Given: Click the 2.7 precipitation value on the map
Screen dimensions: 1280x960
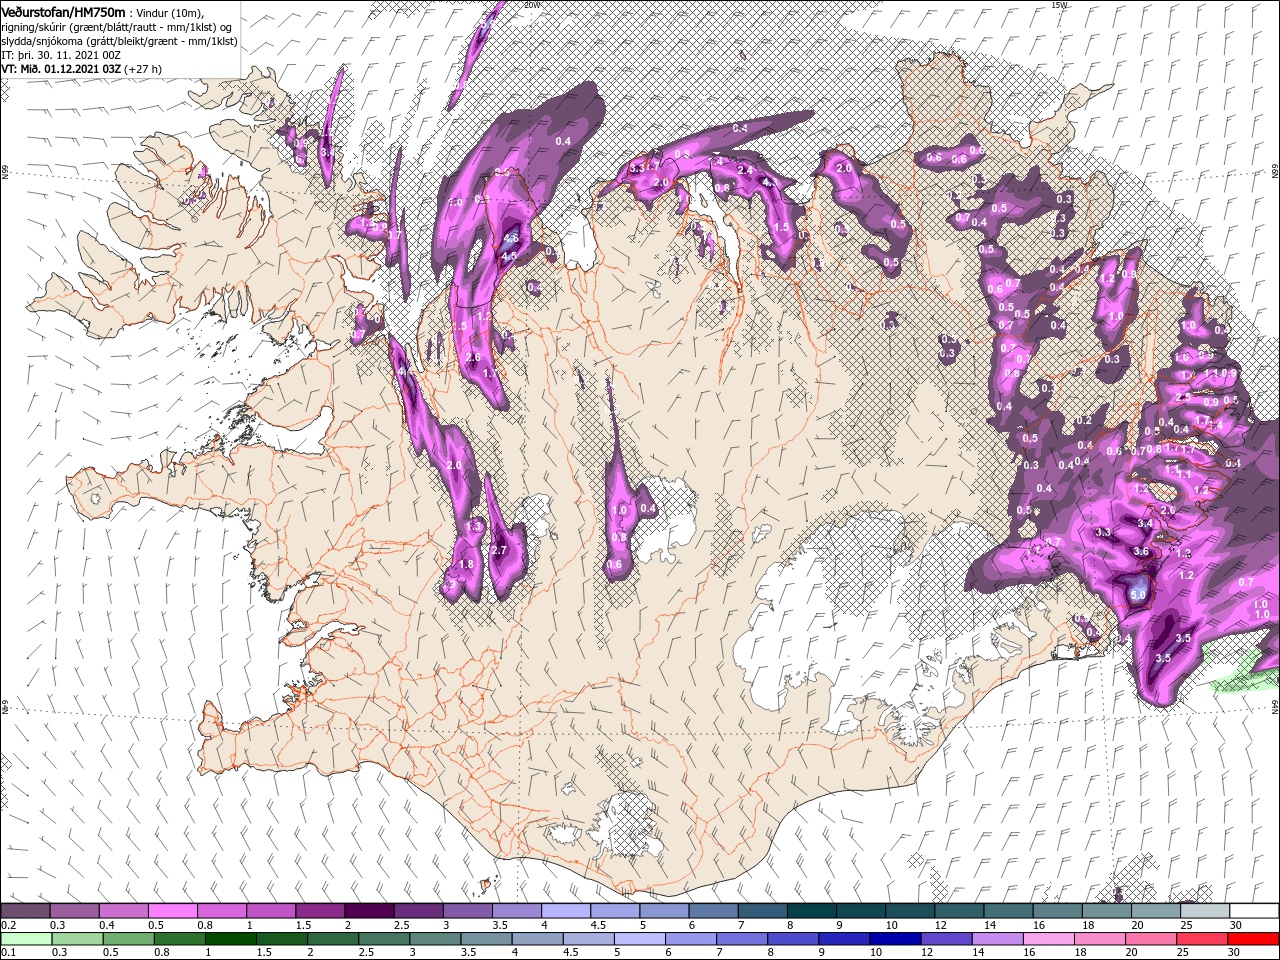Looking at the screenshot, I should click(501, 551).
